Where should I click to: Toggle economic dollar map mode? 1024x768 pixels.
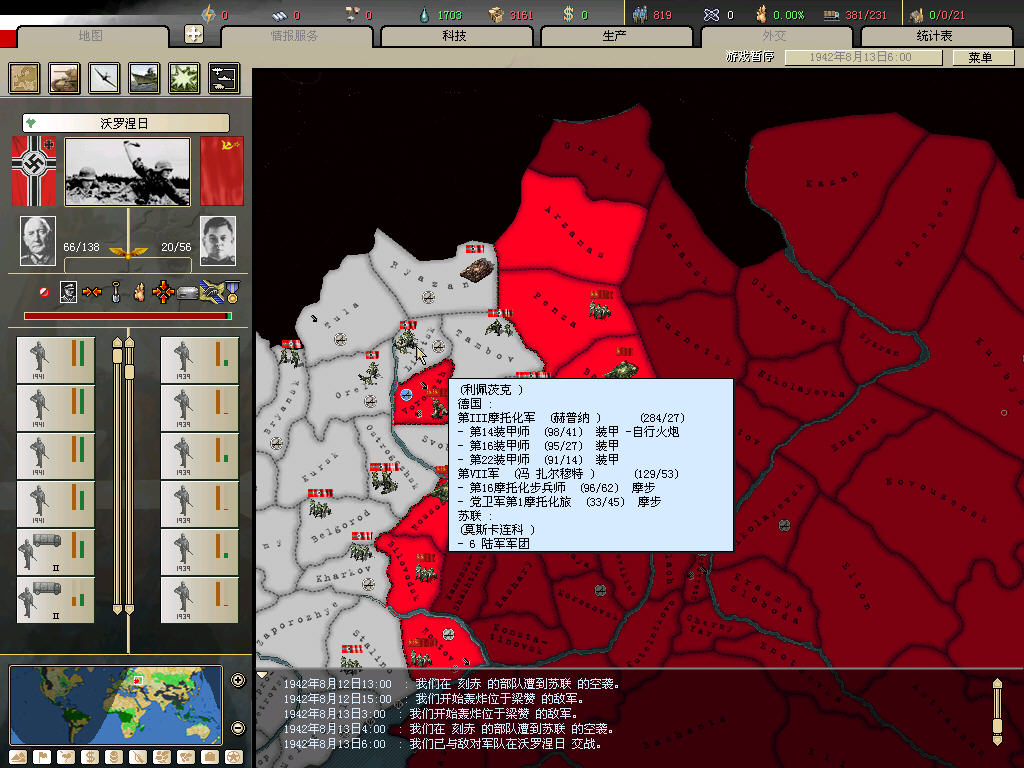90,756
